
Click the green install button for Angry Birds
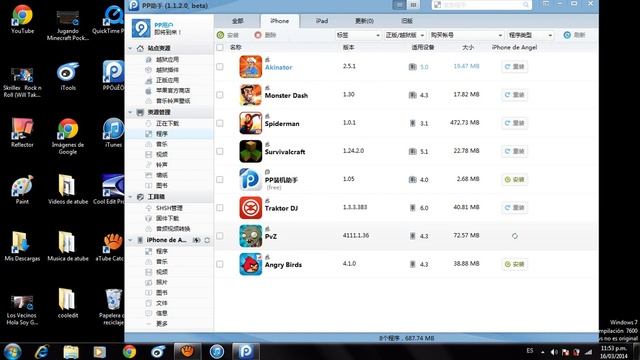tap(514, 264)
